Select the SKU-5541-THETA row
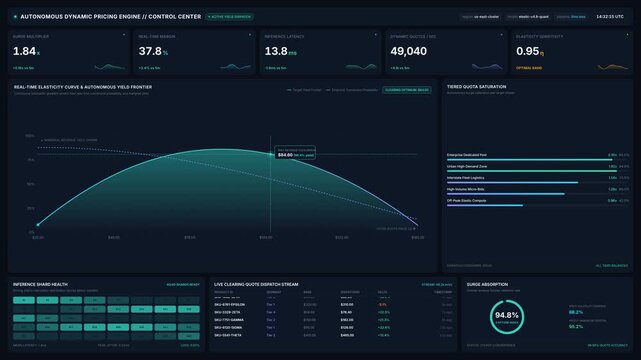Image resolution: width=641 pixels, height=360 pixels. (333, 335)
